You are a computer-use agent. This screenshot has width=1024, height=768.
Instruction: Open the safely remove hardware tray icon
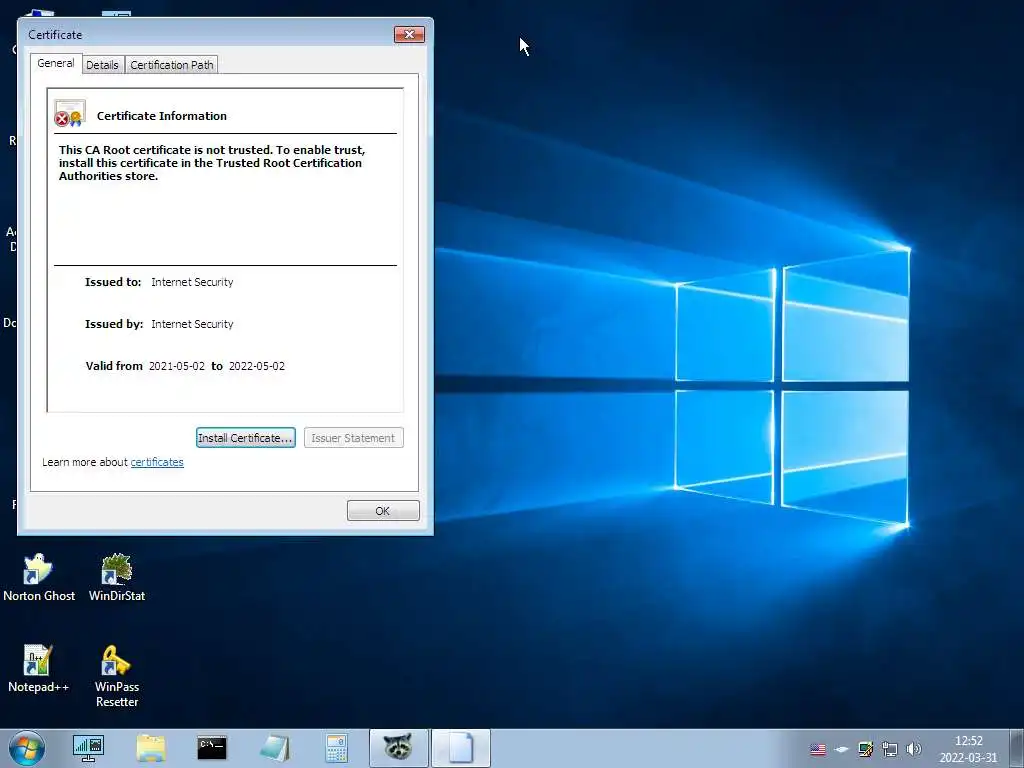(x=842, y=750)
